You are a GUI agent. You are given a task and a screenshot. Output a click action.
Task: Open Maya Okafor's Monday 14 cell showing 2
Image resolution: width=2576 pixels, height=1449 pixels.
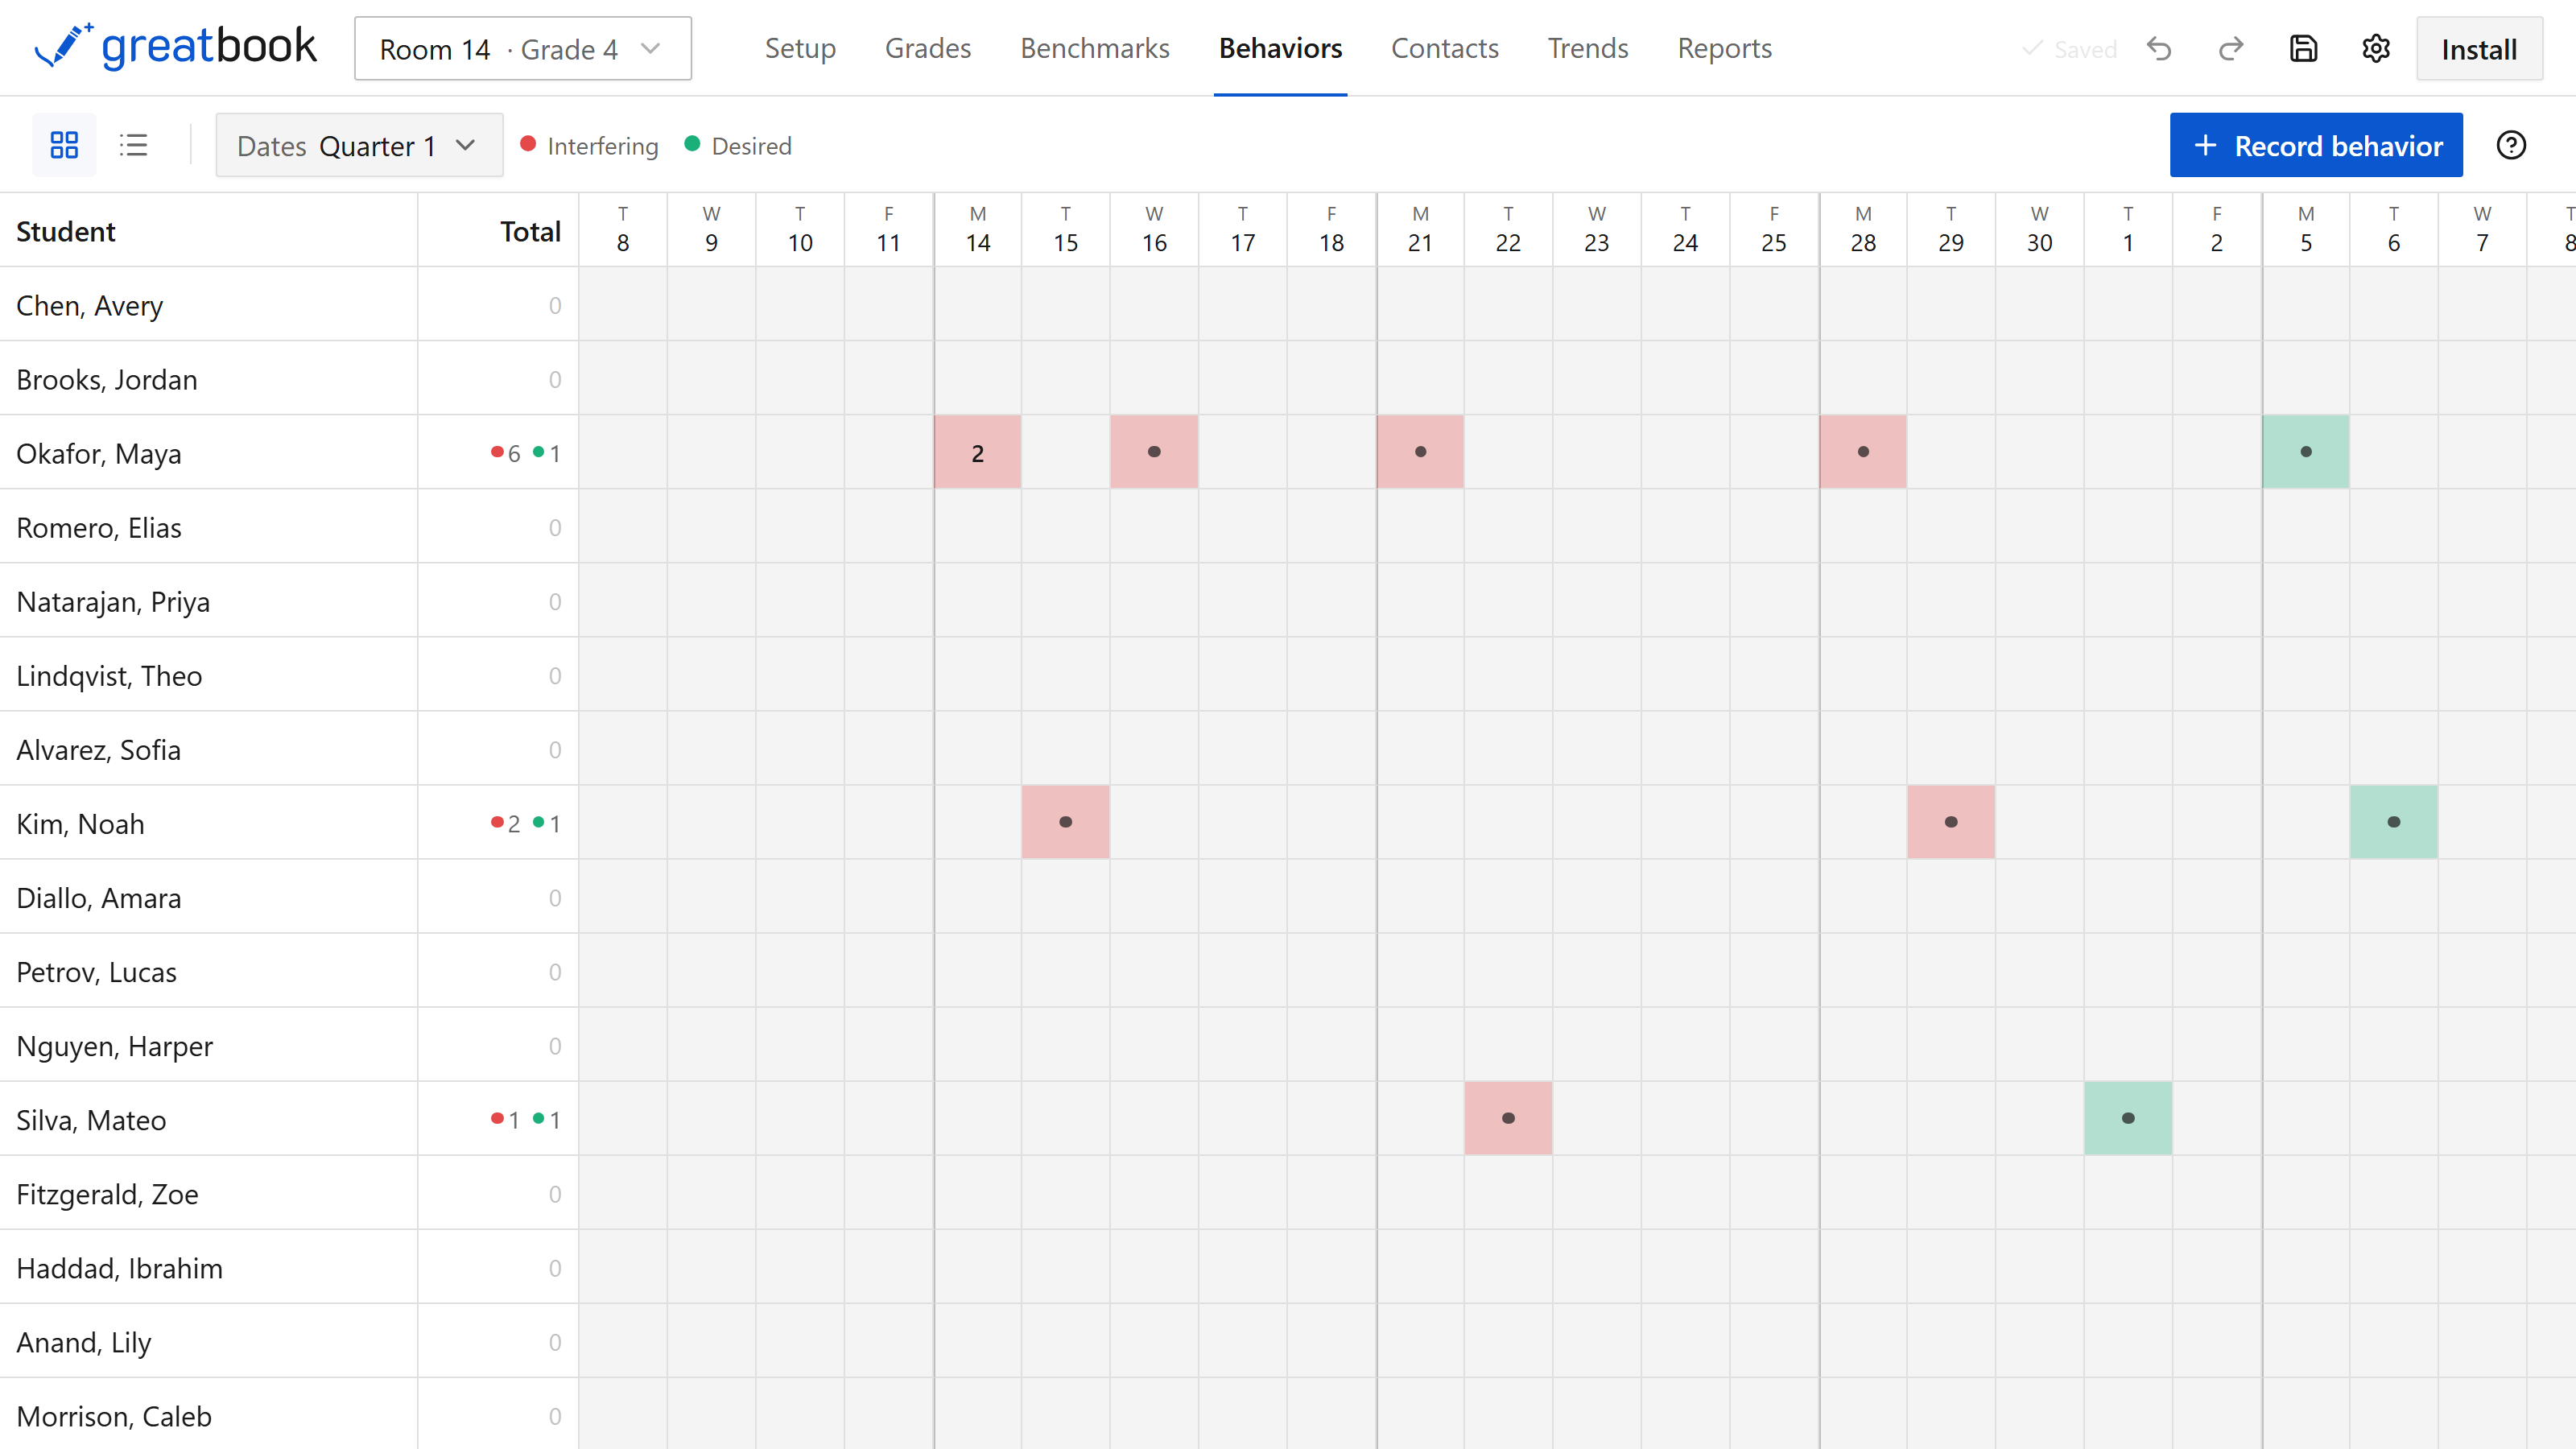point(977,452)
